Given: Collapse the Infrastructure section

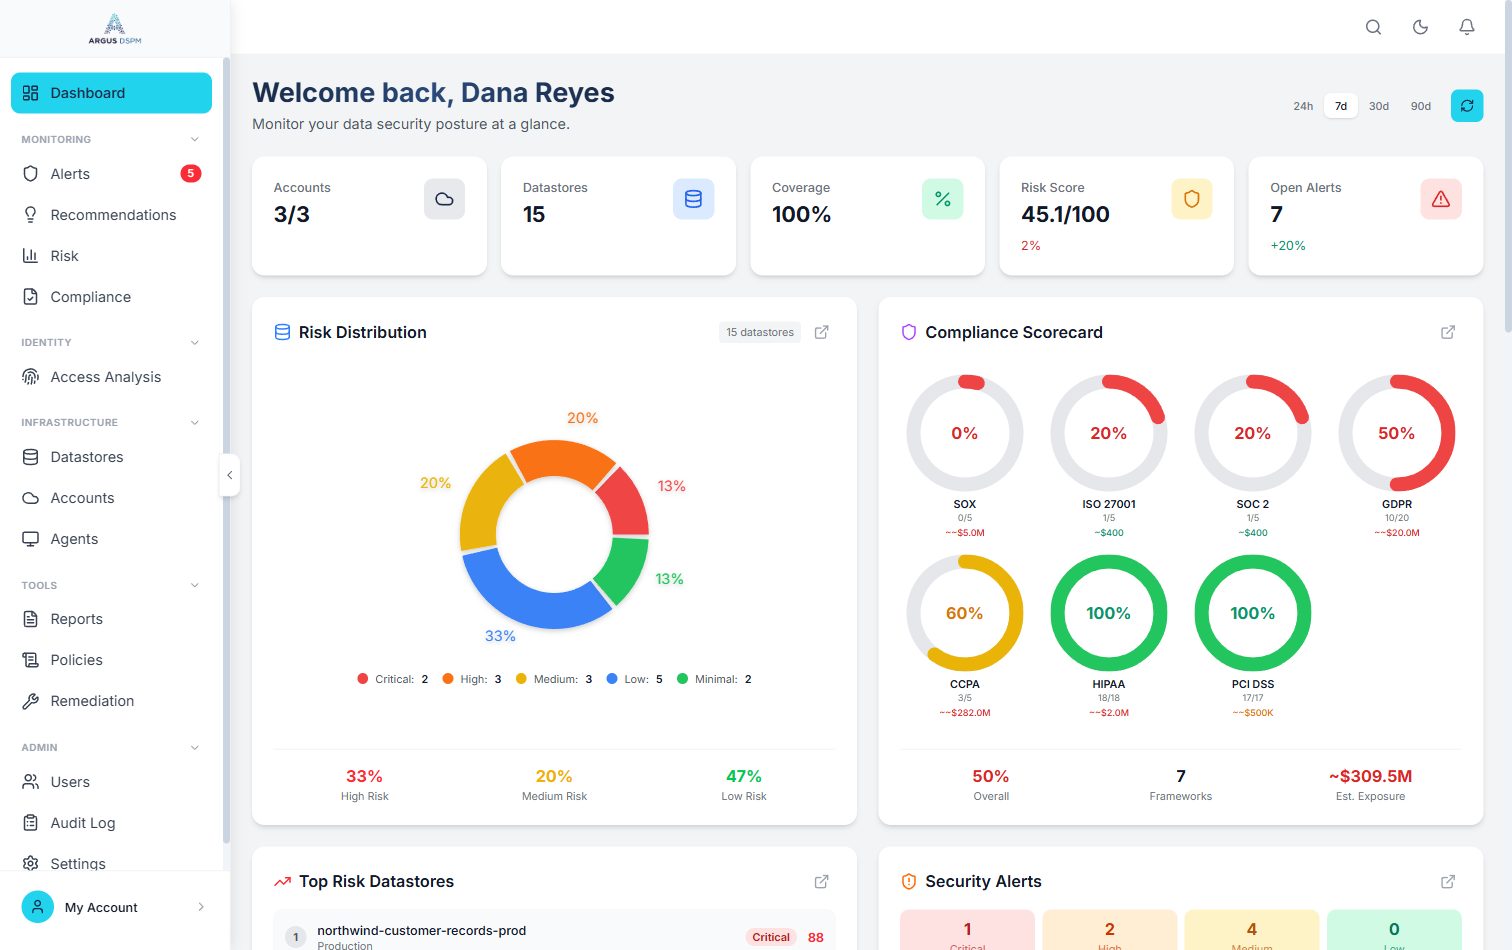Looking at the screenshot, I should (195, 422).
